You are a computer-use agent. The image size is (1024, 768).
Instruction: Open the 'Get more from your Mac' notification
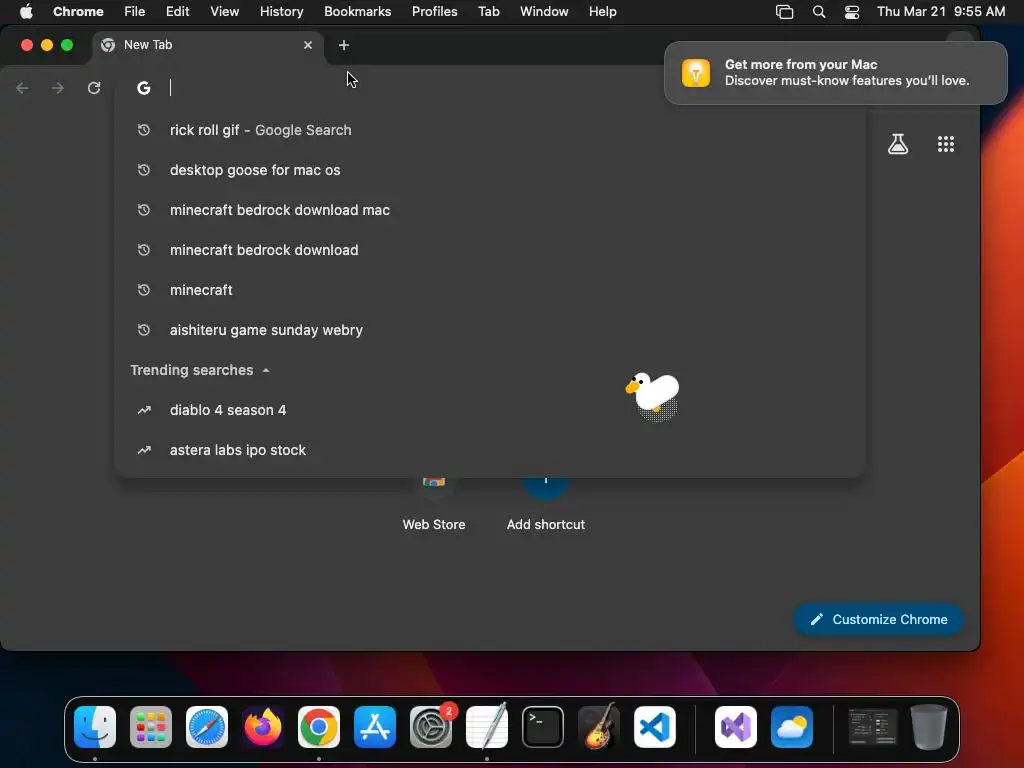pos(835,72)
